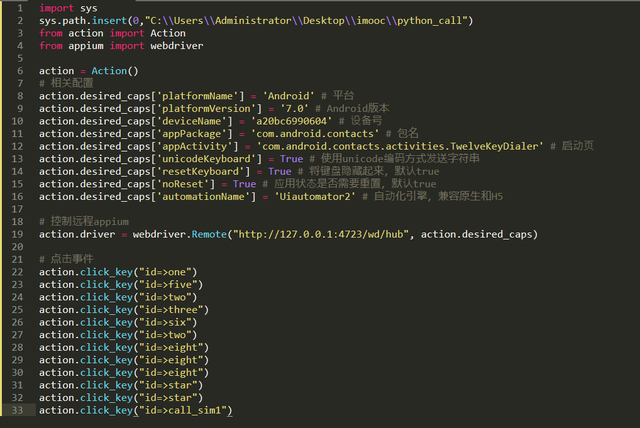Click the 'platformVersion' key
Viewport: 640px width, 428px height.
pos(206,109)
